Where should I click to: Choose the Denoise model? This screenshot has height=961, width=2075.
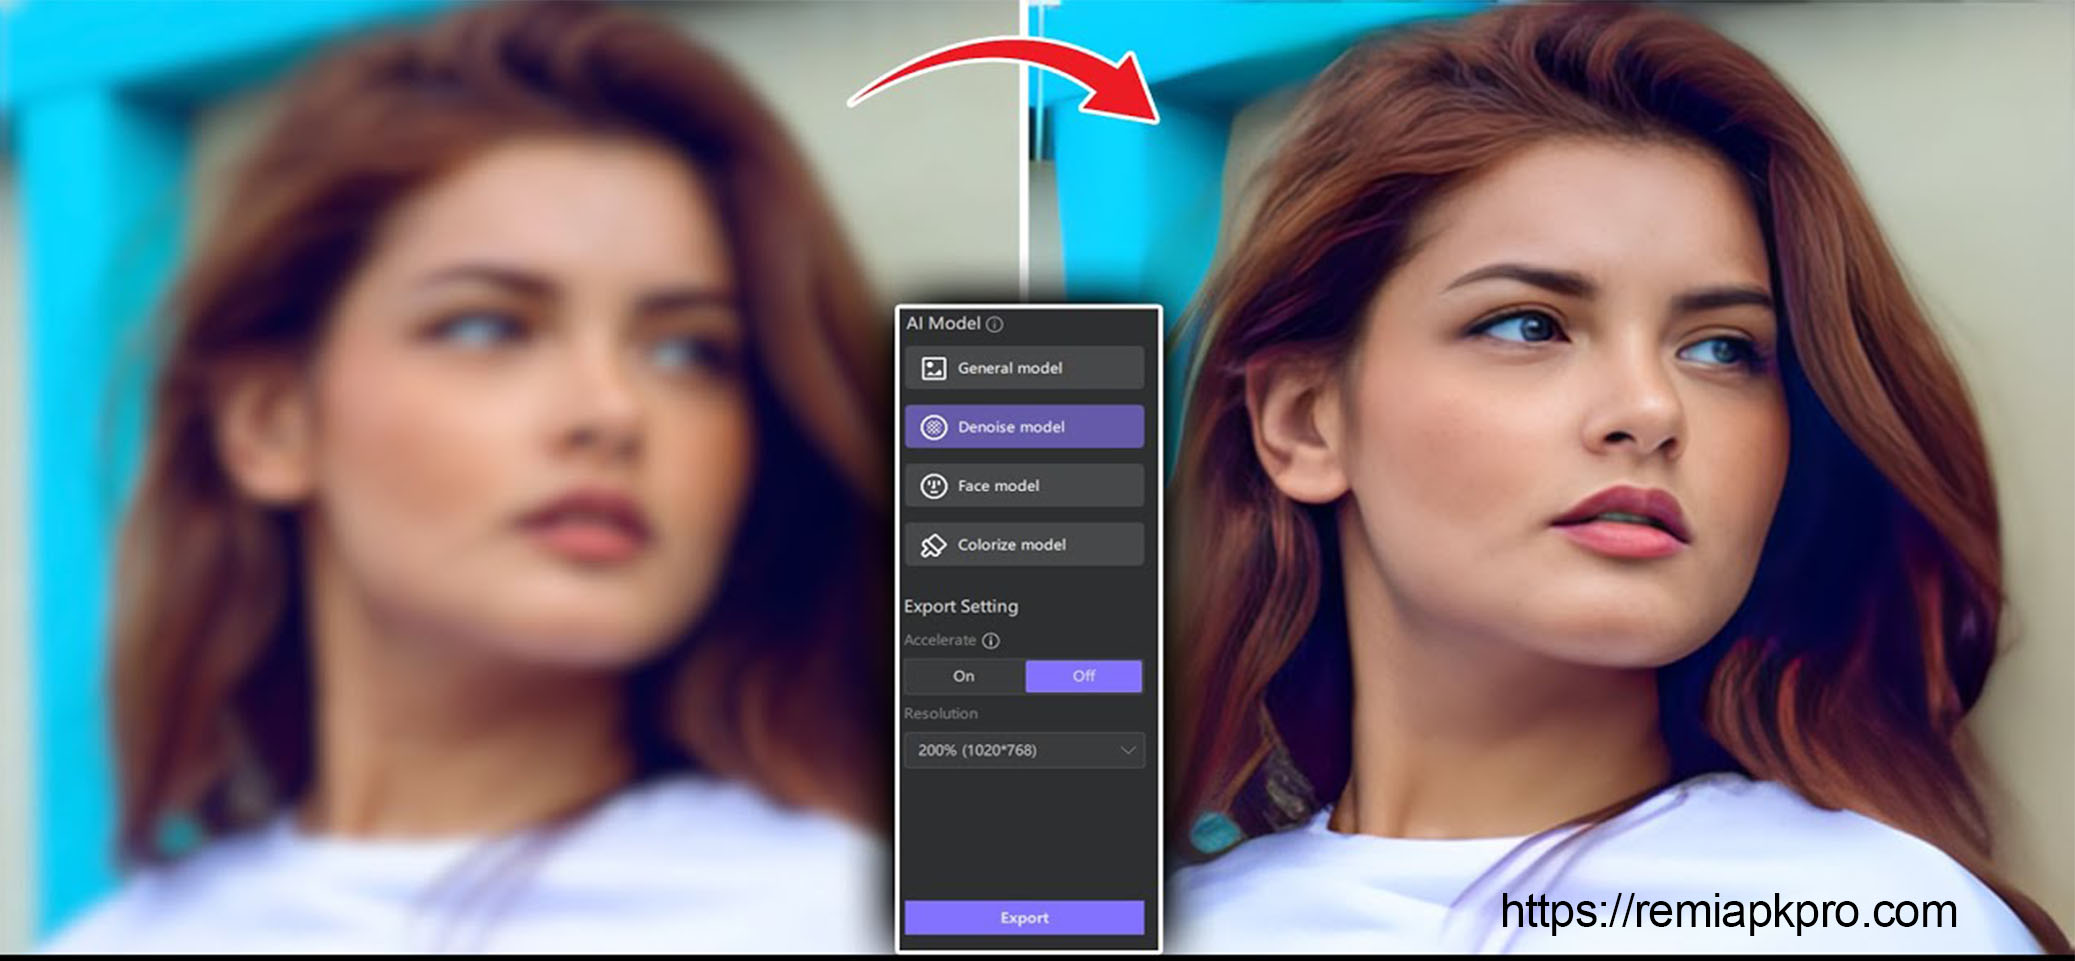[x=1024, y=427]
